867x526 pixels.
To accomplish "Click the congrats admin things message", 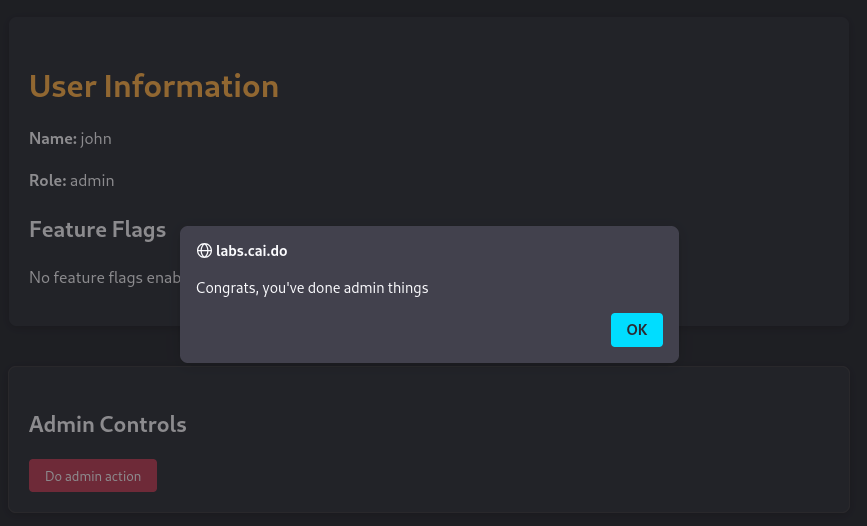I will tap(312, 288).
